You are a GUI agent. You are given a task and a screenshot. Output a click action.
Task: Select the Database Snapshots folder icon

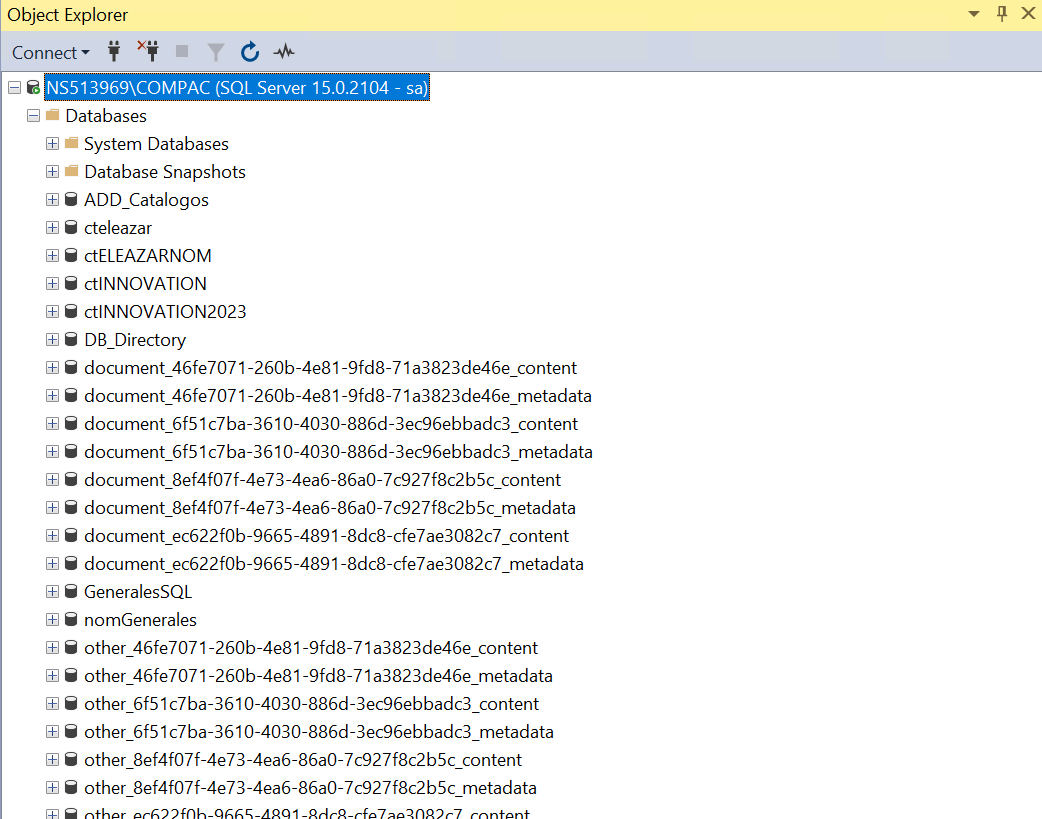coord(72,171)
